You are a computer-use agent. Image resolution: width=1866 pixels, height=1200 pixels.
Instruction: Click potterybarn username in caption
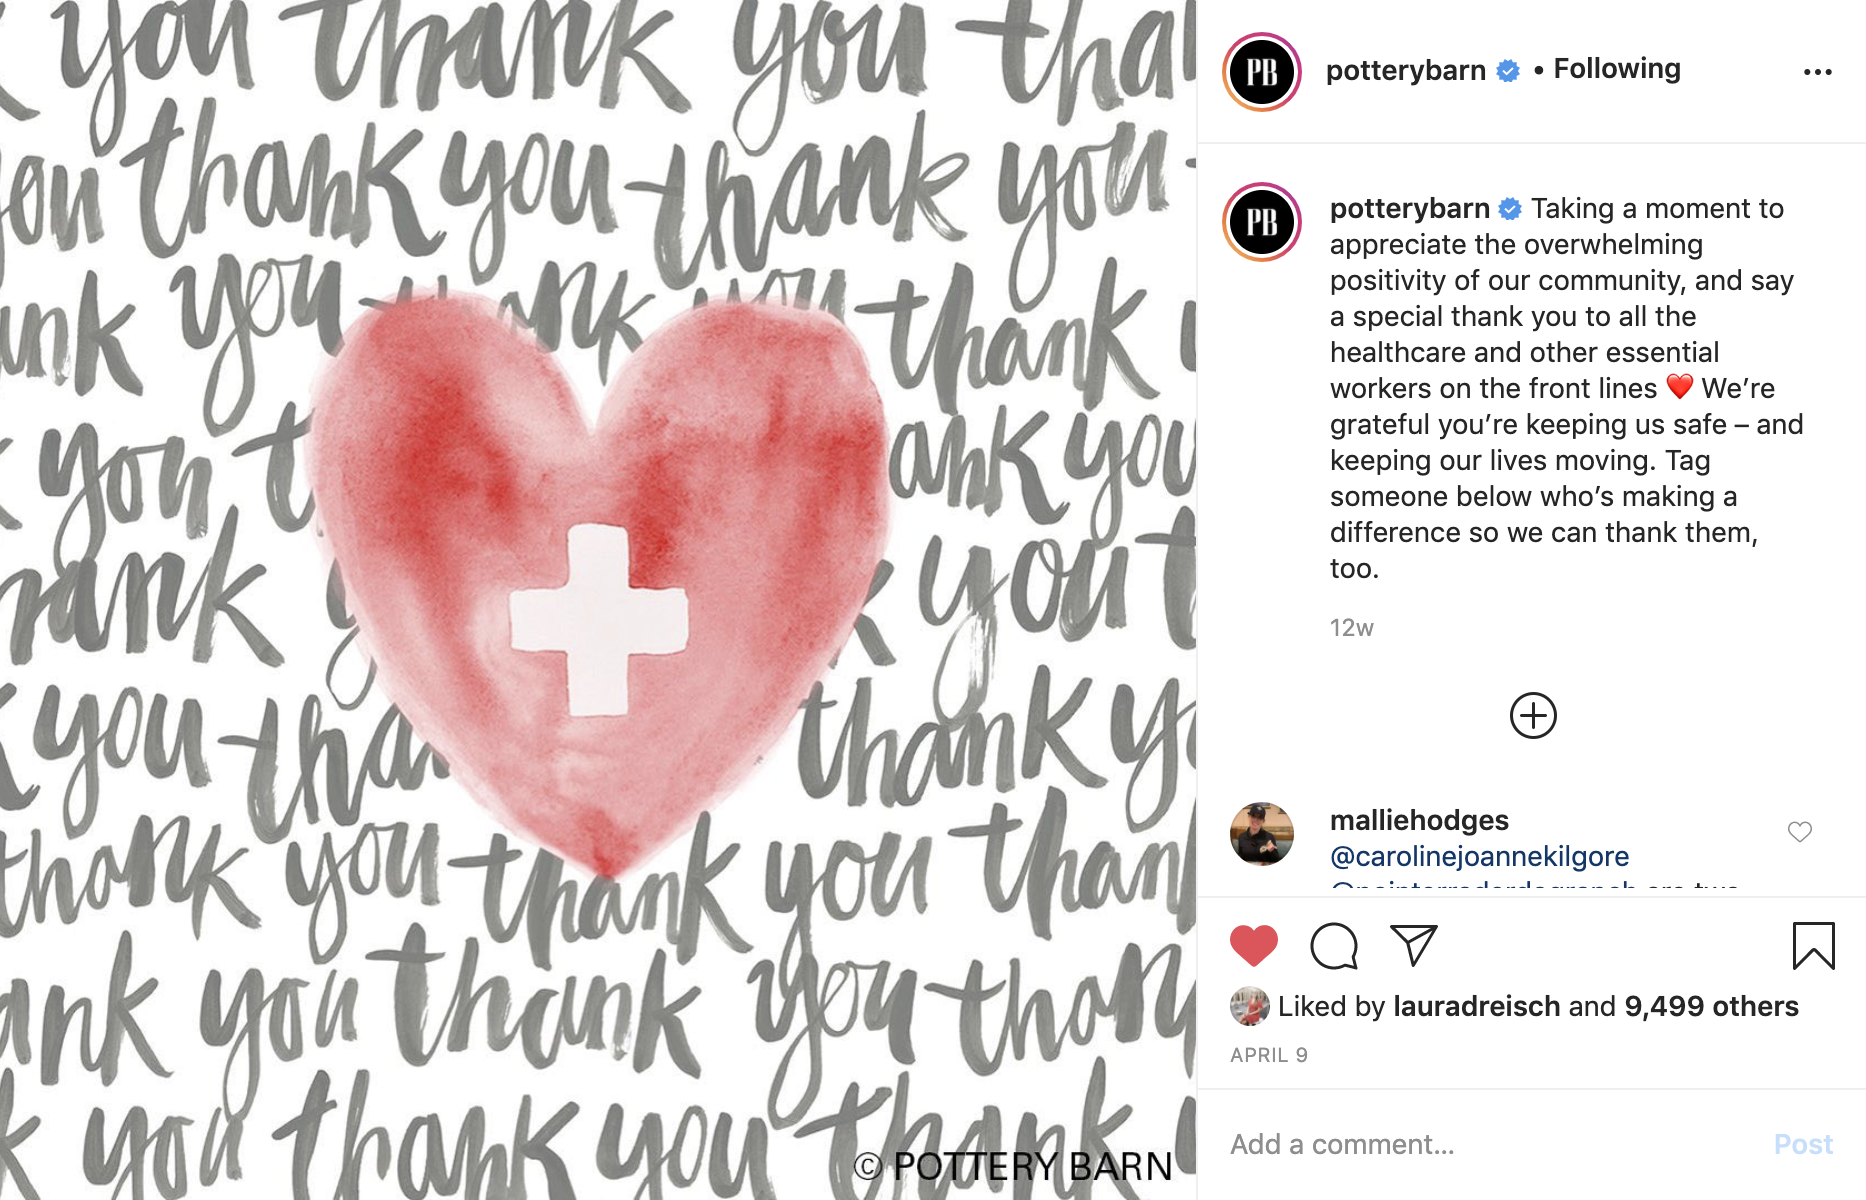point(1409,209)
